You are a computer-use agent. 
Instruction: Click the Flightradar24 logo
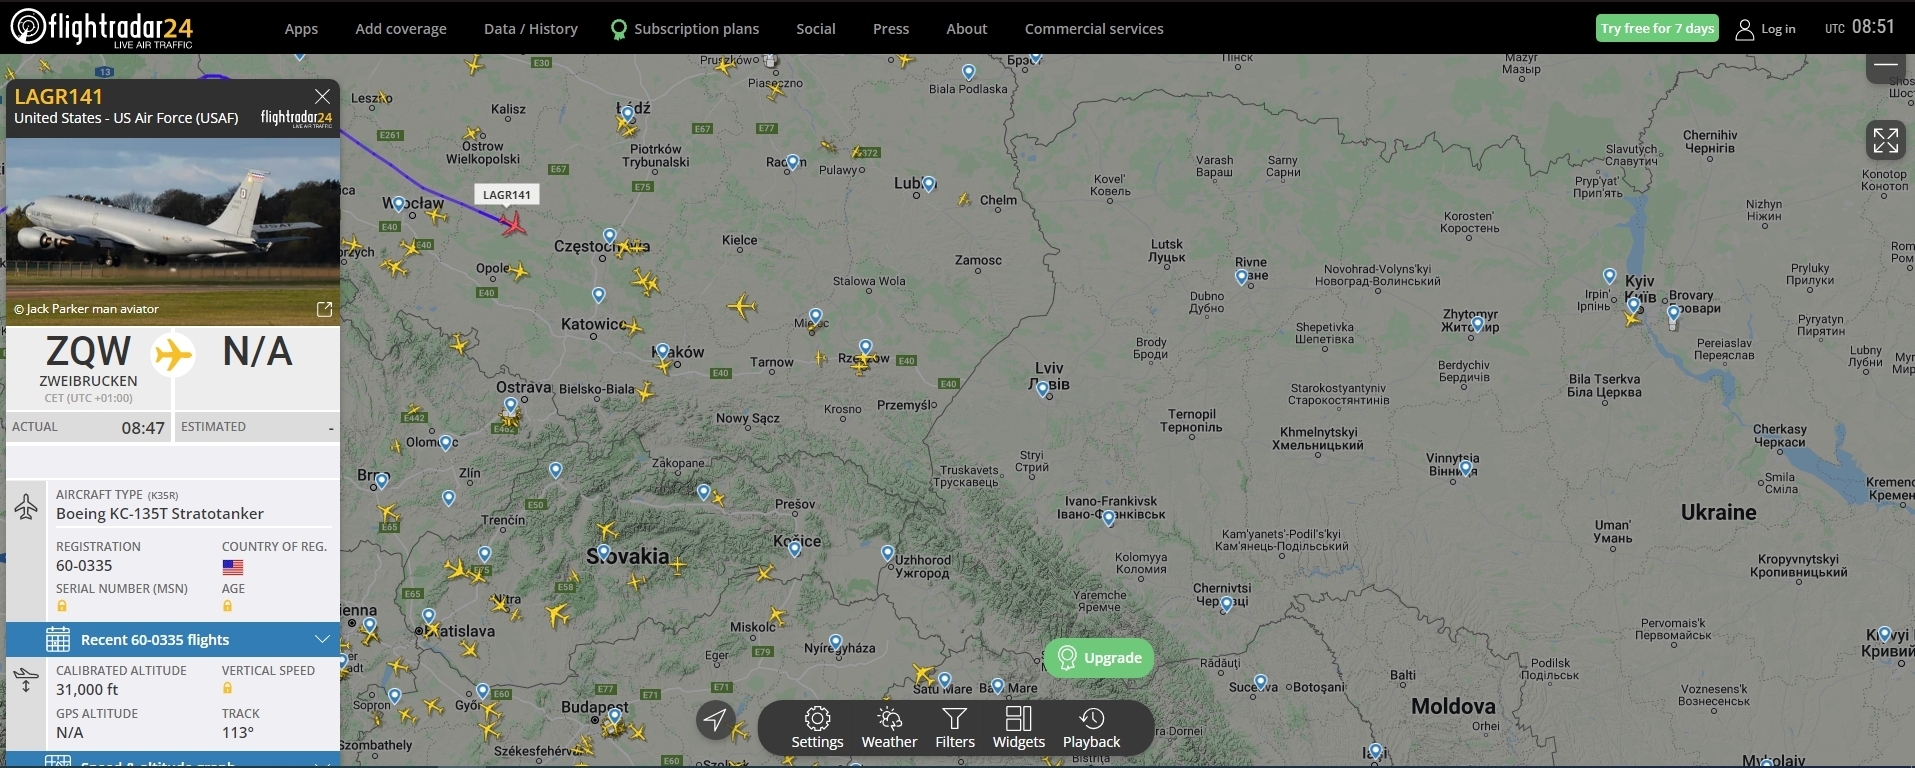pyautogui.click(x=102, y=28)
